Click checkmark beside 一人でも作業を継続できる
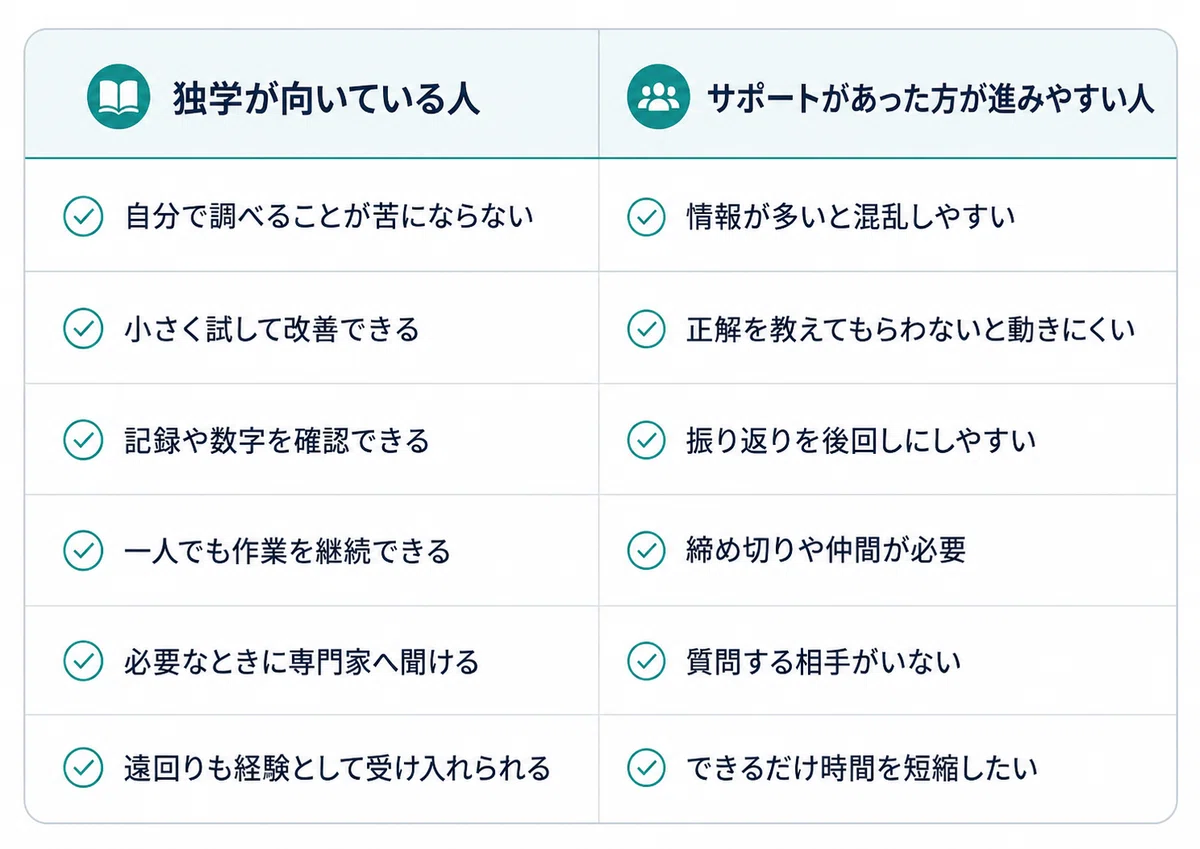Image resolution: width=1200 pixels, height=849 pixels. [x=83, y=550]
